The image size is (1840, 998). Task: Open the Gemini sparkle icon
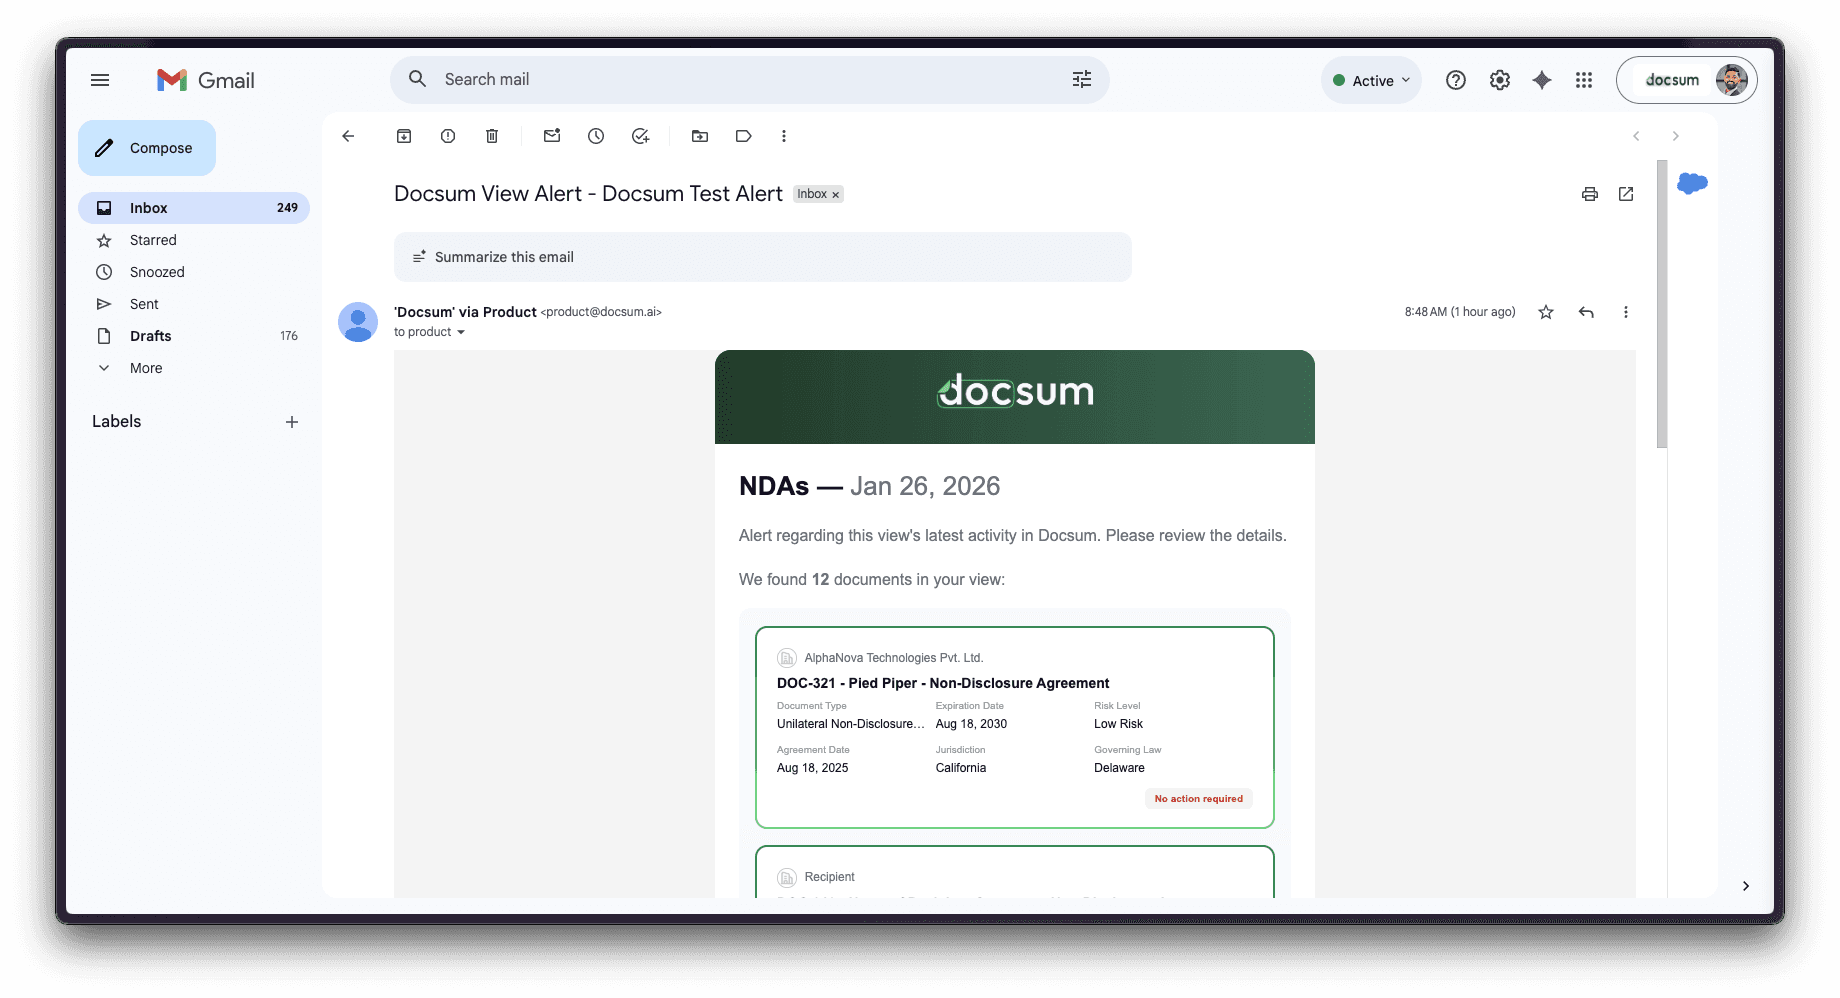[1542, 80]
